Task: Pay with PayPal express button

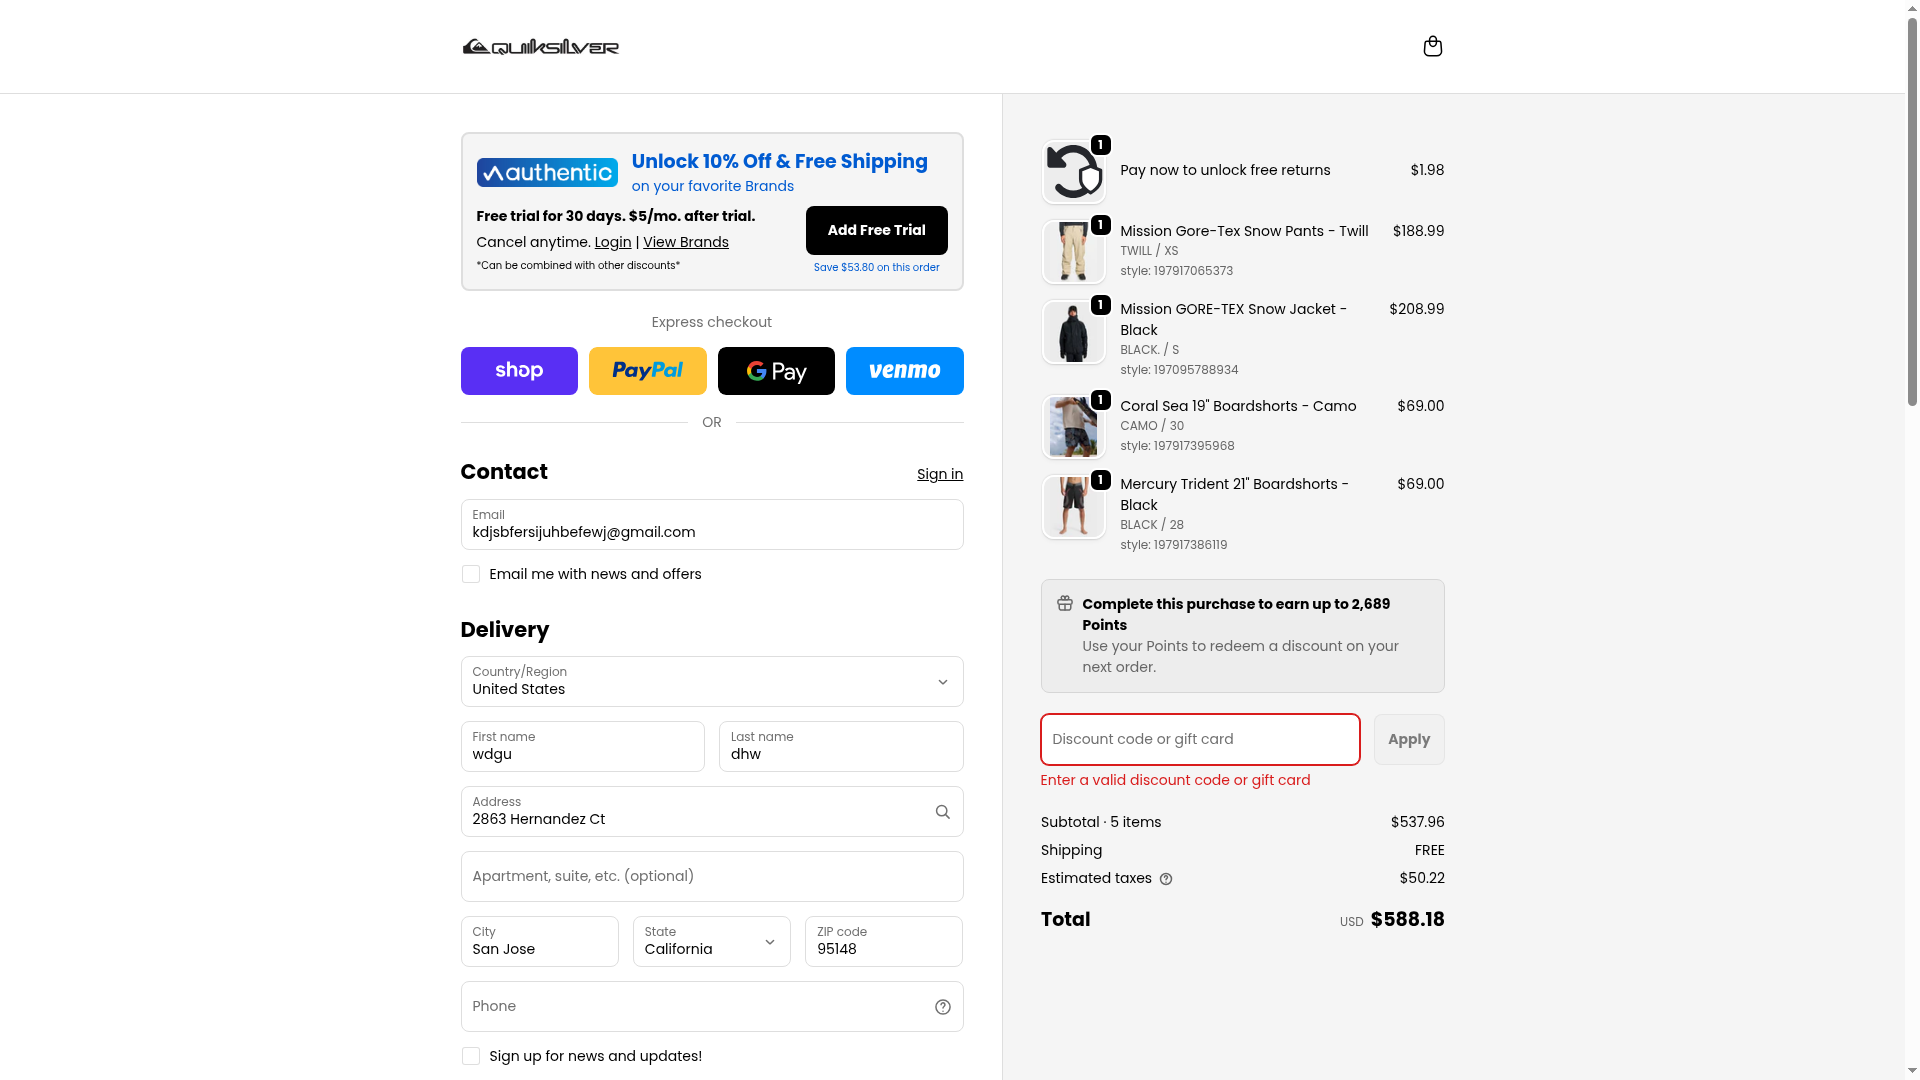Action: (x=647, y=371)
